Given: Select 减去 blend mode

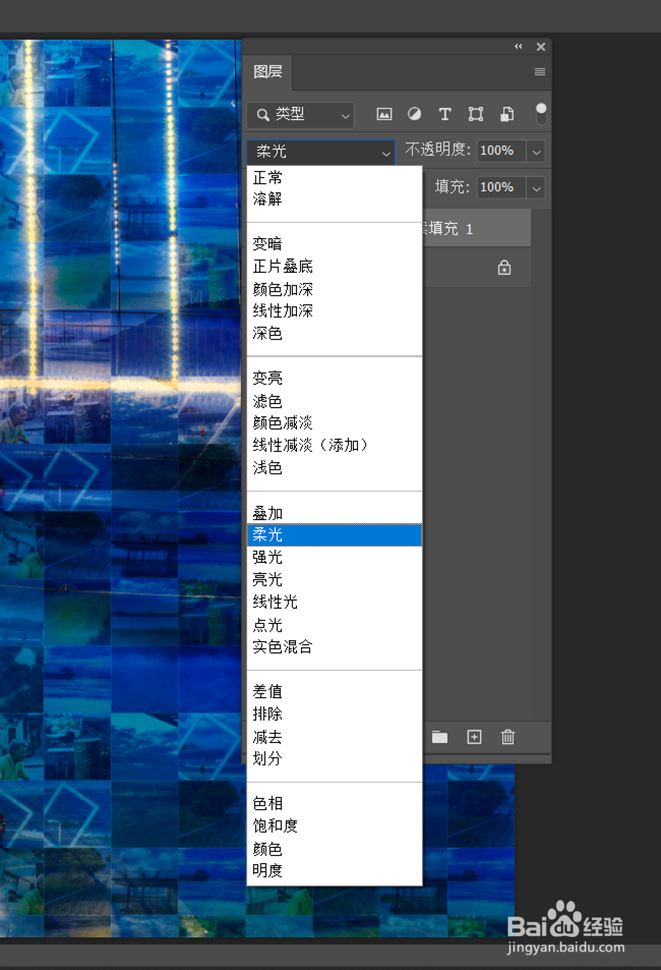Looking at the screenshot, I should tap(335, 737).
